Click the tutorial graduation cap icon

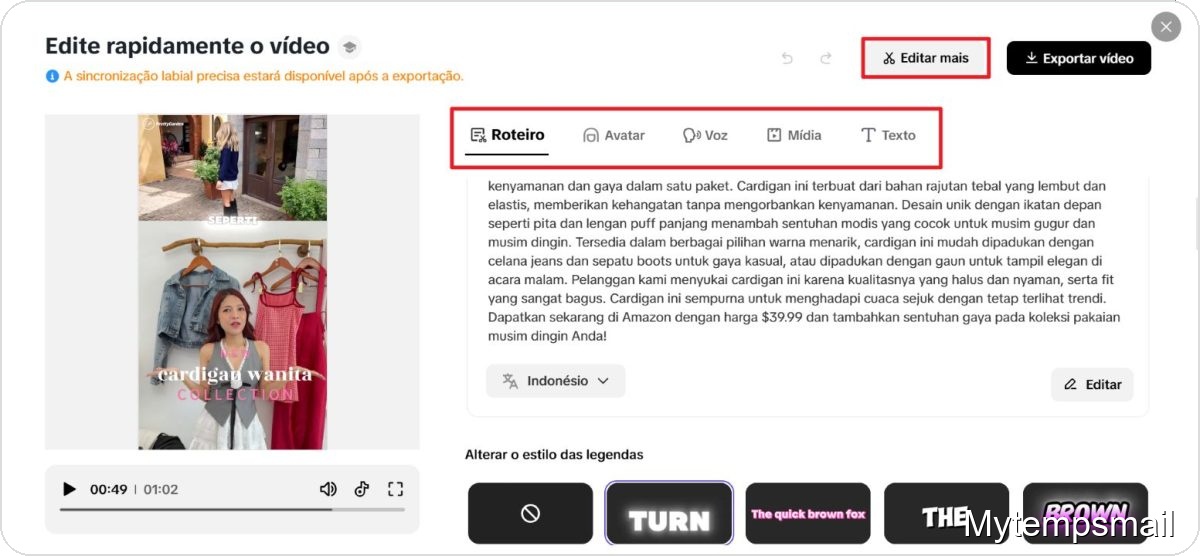pyautogui.click(x=348, y=47)
